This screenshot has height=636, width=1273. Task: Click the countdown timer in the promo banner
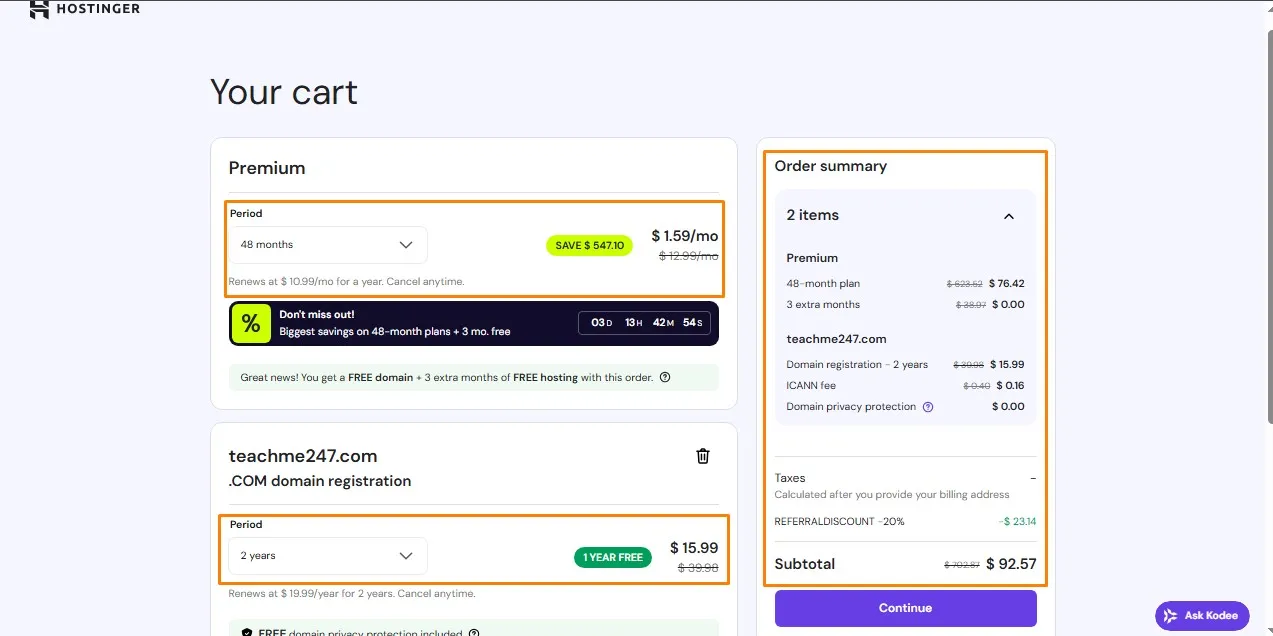tap(644, 322)
